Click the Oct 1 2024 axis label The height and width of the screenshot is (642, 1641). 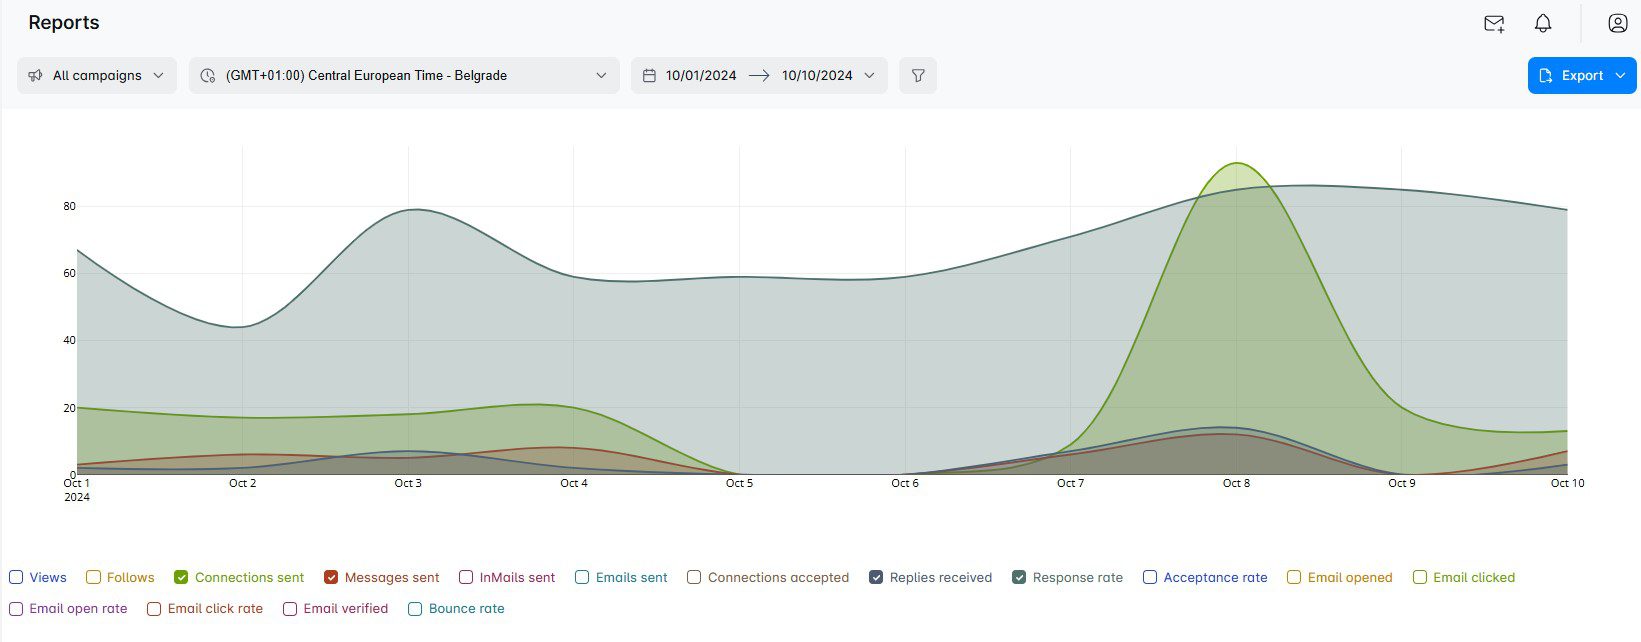click(x=77, y=490)
